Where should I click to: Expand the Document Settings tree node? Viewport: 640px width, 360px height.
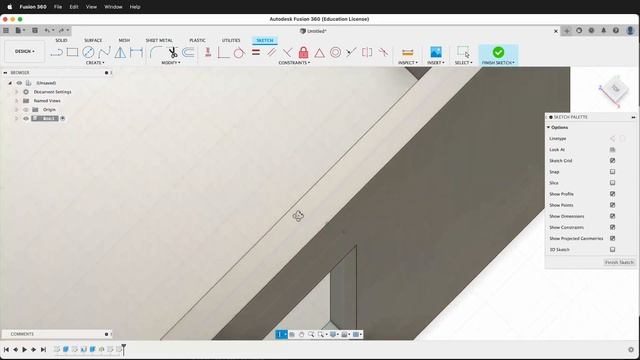(17, 92)
